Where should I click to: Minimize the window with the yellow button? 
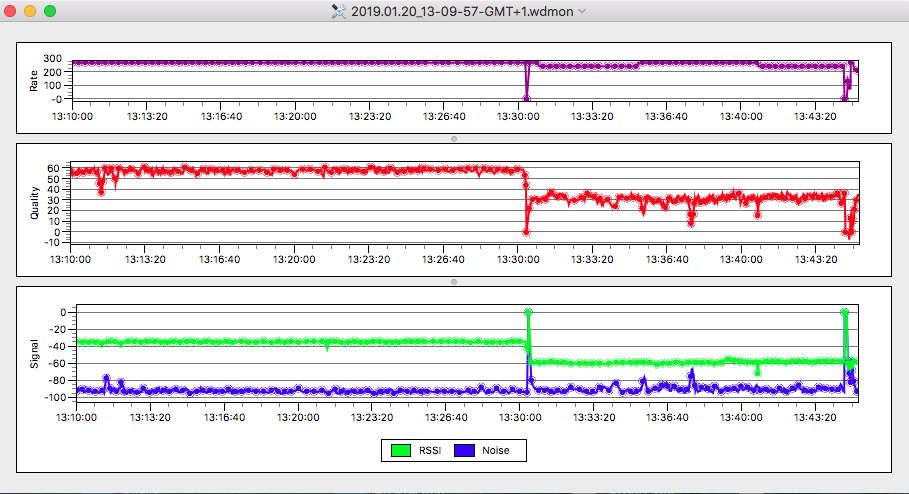(30, 11)
